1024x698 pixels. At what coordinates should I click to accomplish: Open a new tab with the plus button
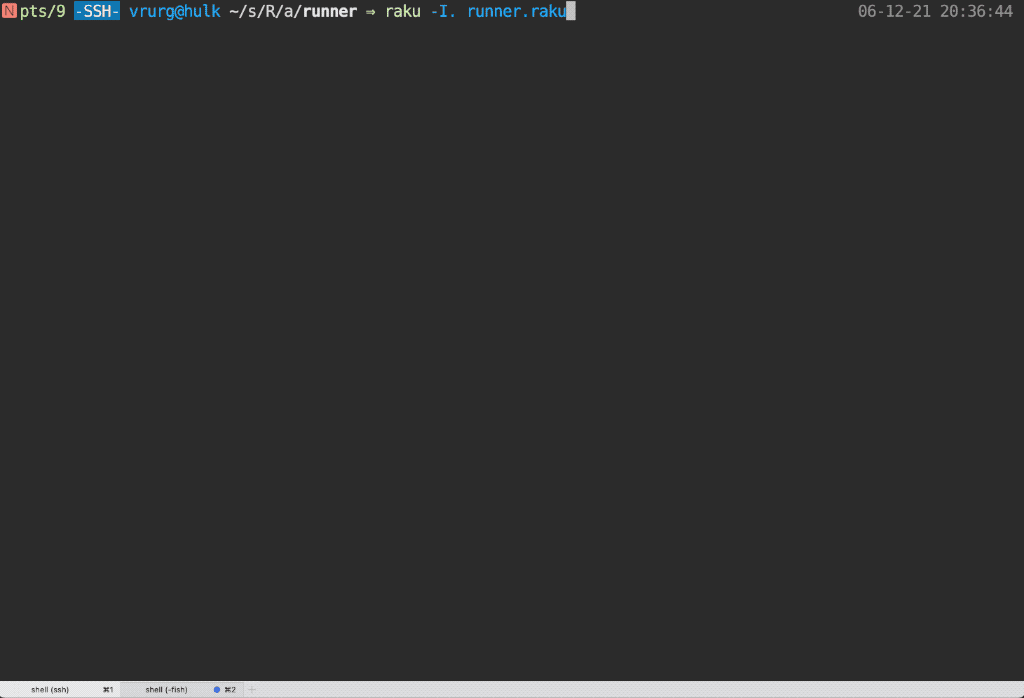click(252, 689)
